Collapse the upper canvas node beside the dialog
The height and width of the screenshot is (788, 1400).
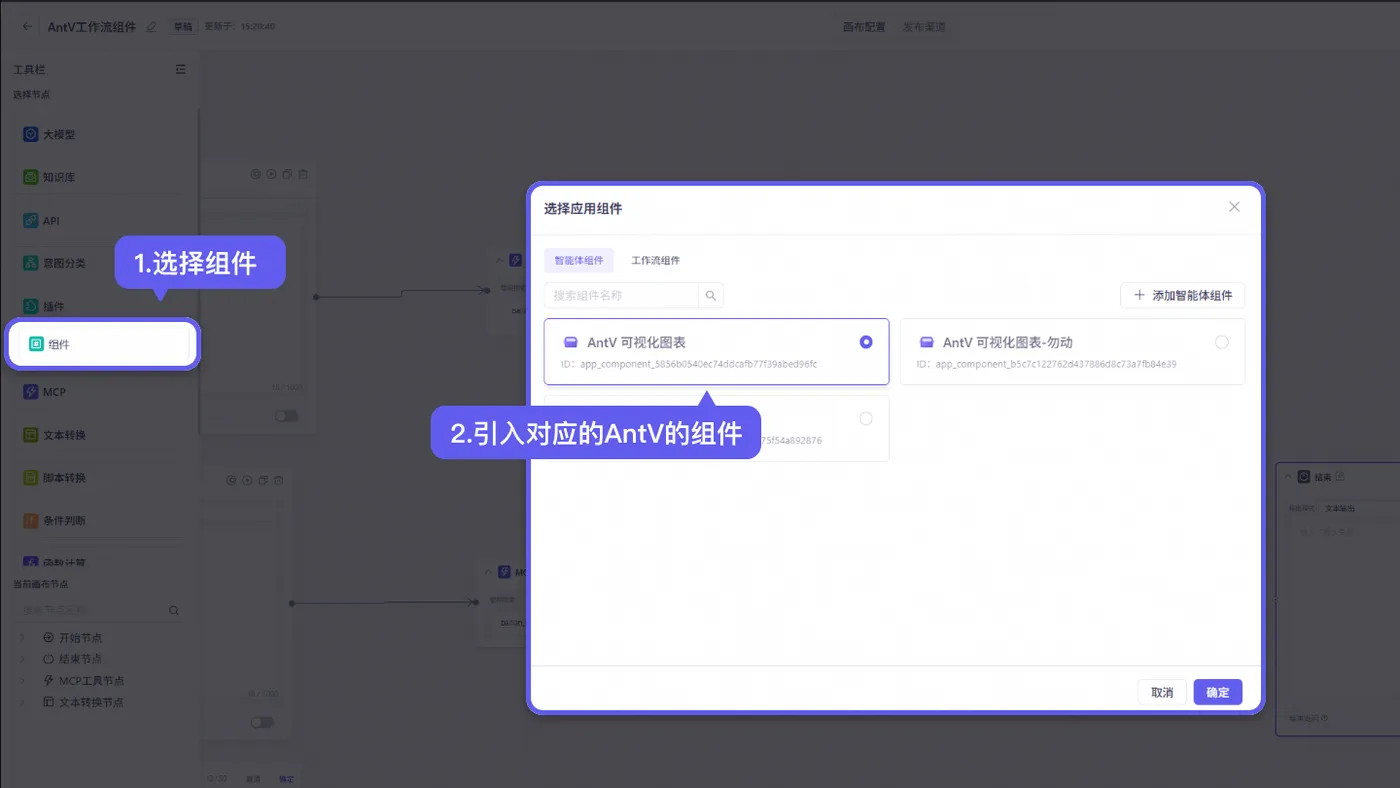click(499, 260)
